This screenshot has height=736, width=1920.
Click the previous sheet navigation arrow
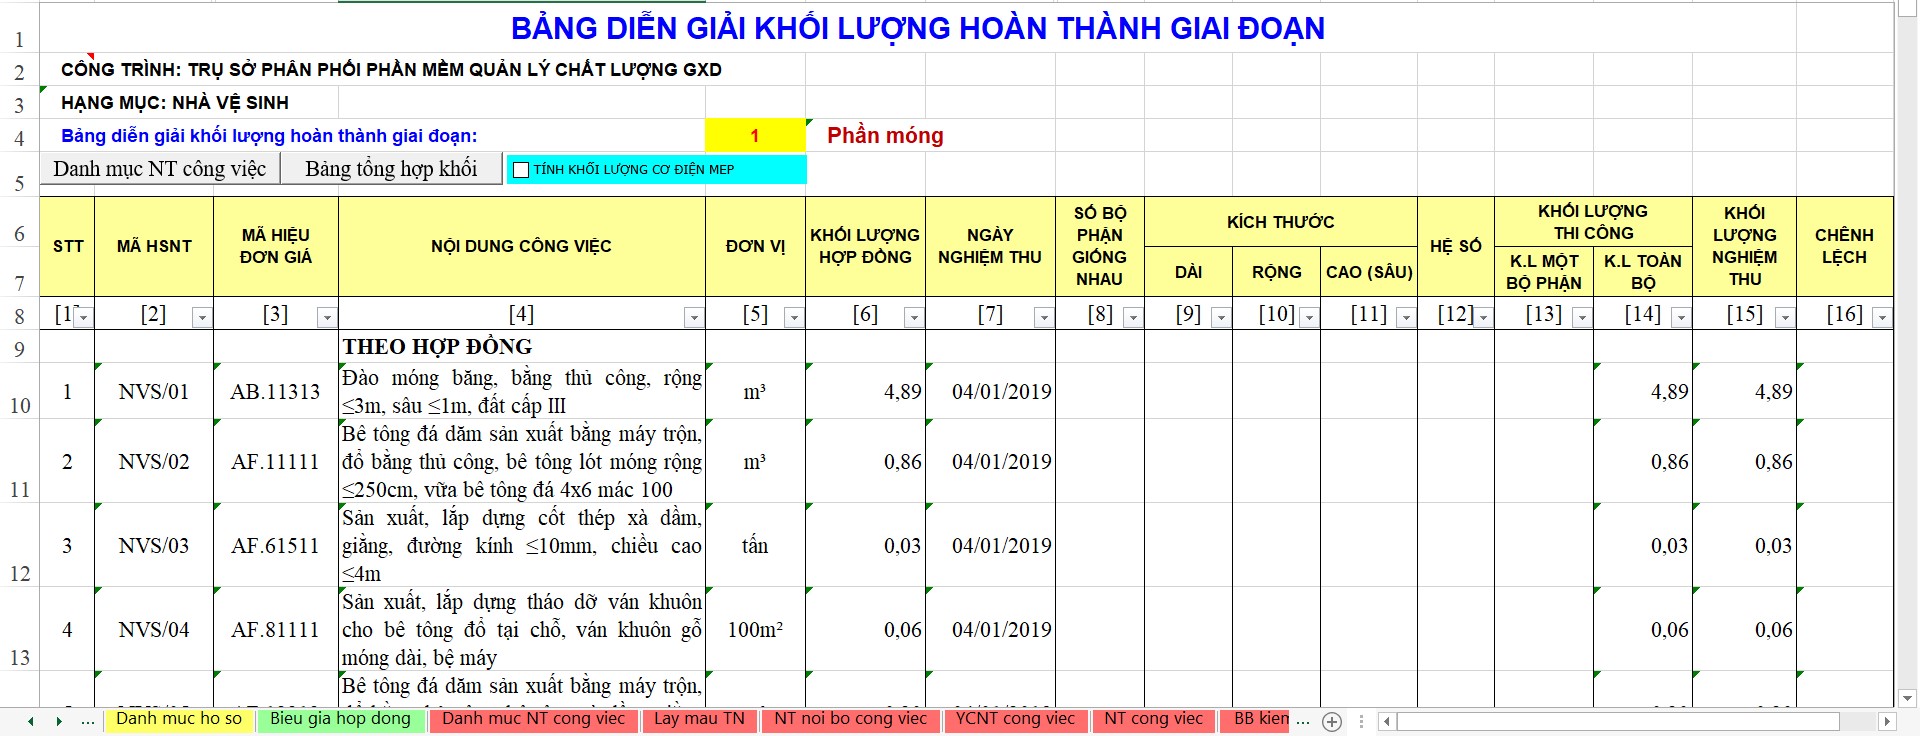pos(31,721)
